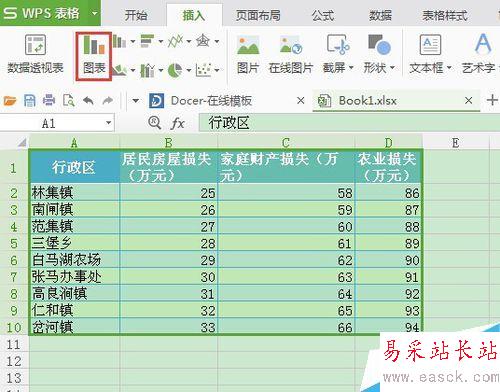500x392 pixels.
Task: Redo the last action
Action: (x=108, y=100)
